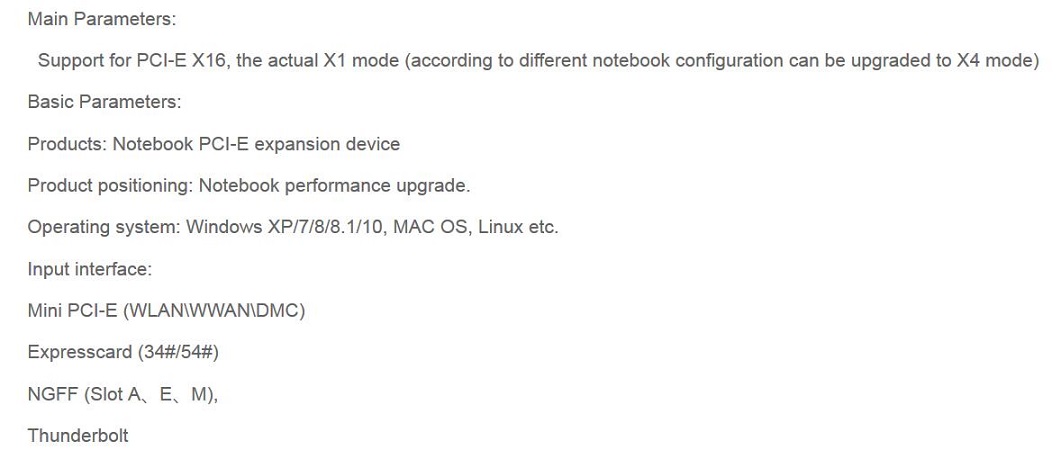Click '(WLAN\WWAN\DMC)' text
Image resolution: width=1061 pixels, height=459 pixels.
pyautogui.click(x=213, y=311)
